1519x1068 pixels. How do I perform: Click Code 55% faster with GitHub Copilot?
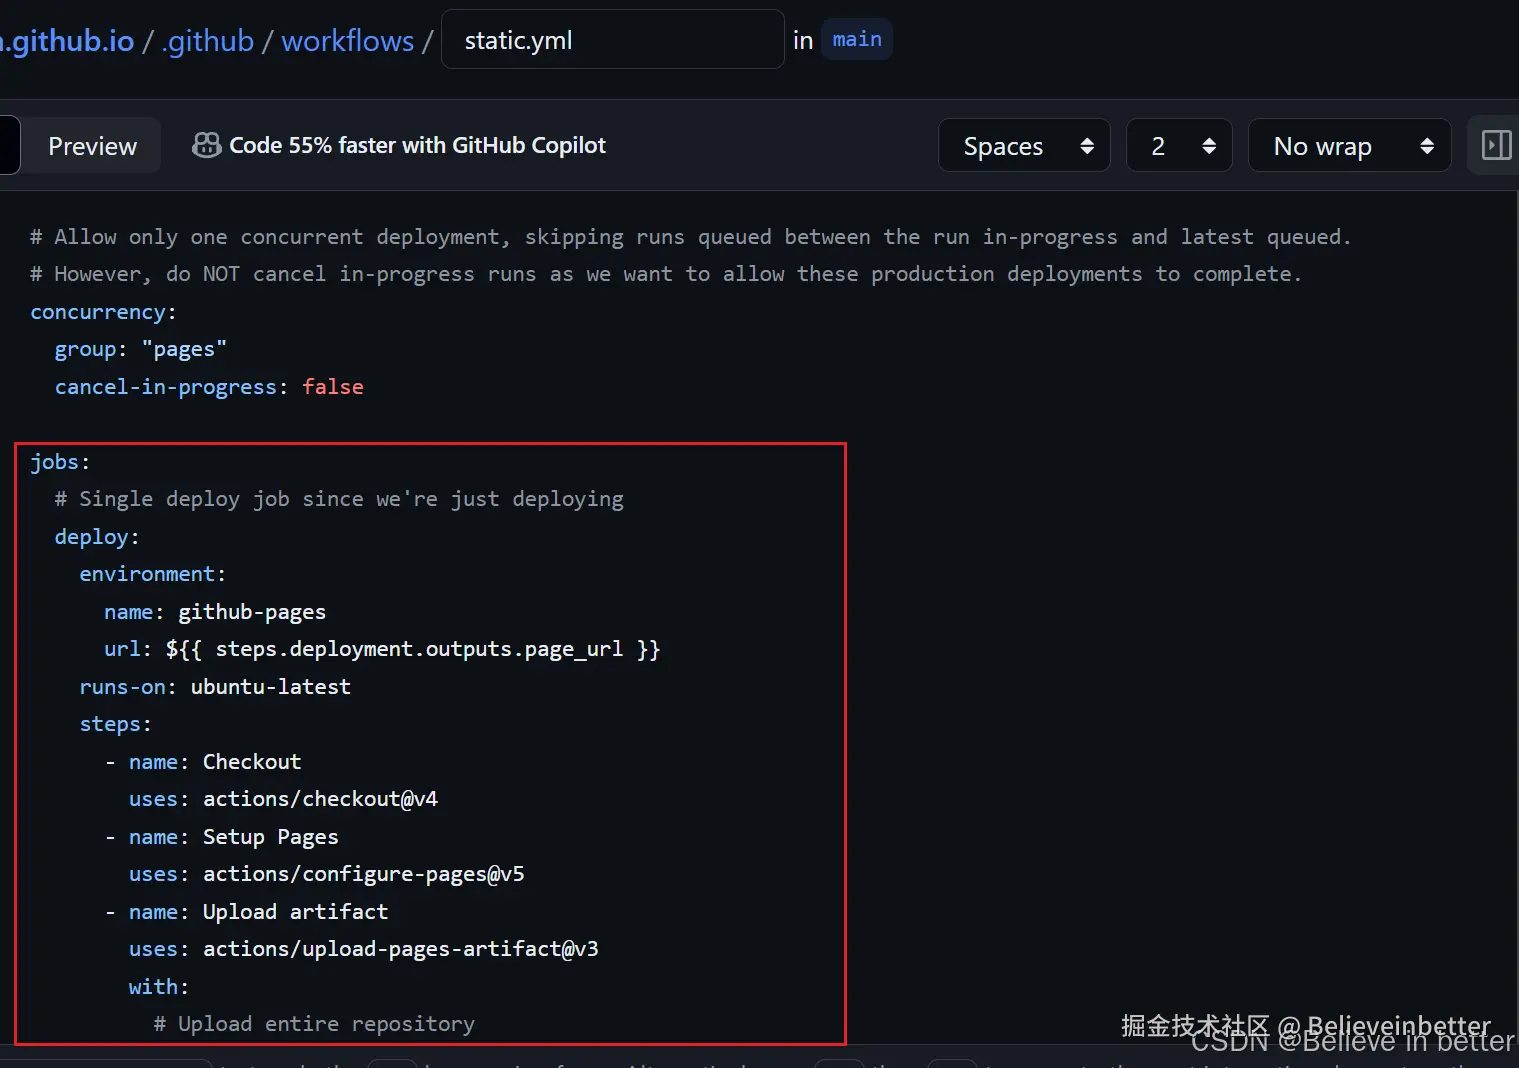point(417,146)
